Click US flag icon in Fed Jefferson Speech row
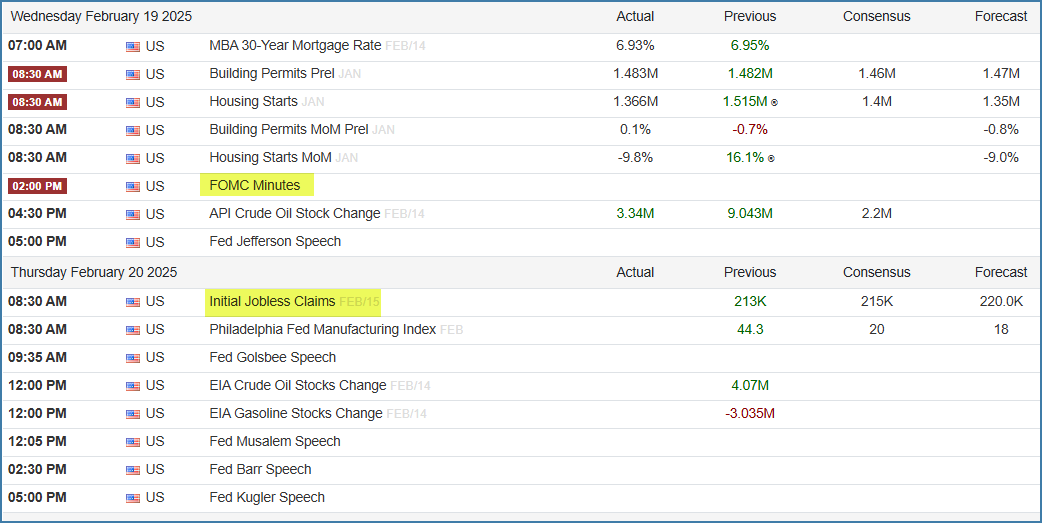The width and height of the screenshot is (1042, 523). tap(133, 243)
